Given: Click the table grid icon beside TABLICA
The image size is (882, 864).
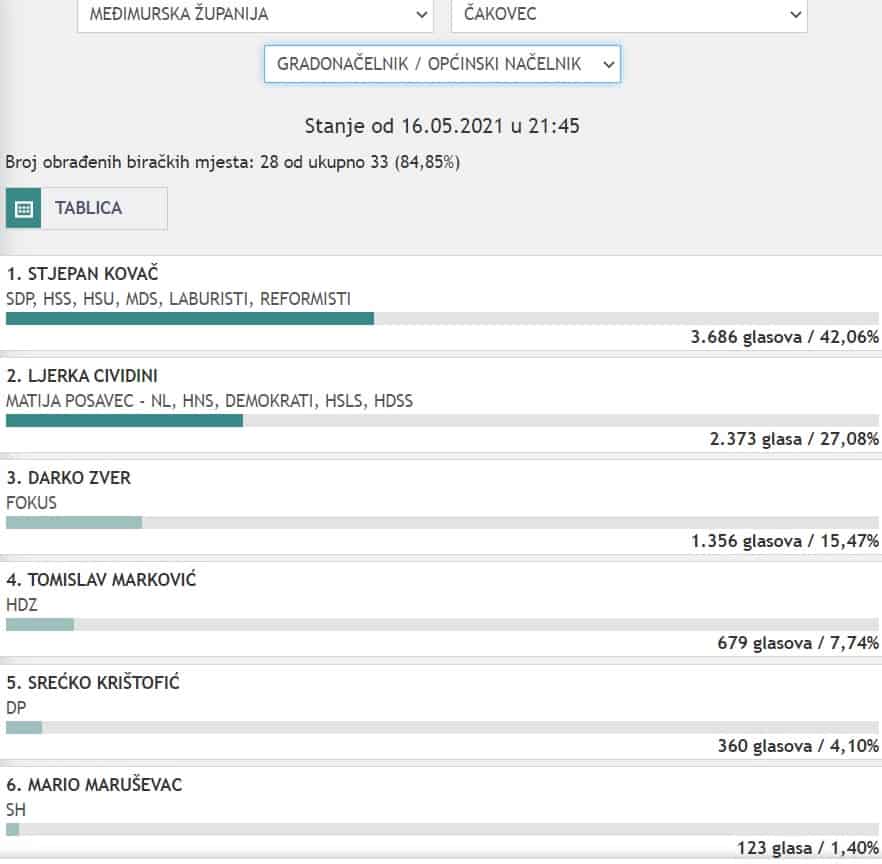Looking at the screenshot, I should 24,209.
